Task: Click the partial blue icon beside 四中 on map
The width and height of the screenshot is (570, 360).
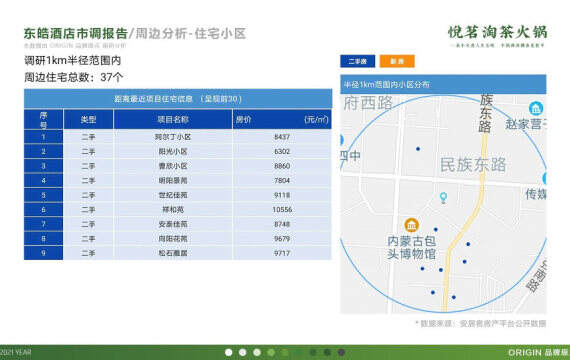Action: (342, 140)
